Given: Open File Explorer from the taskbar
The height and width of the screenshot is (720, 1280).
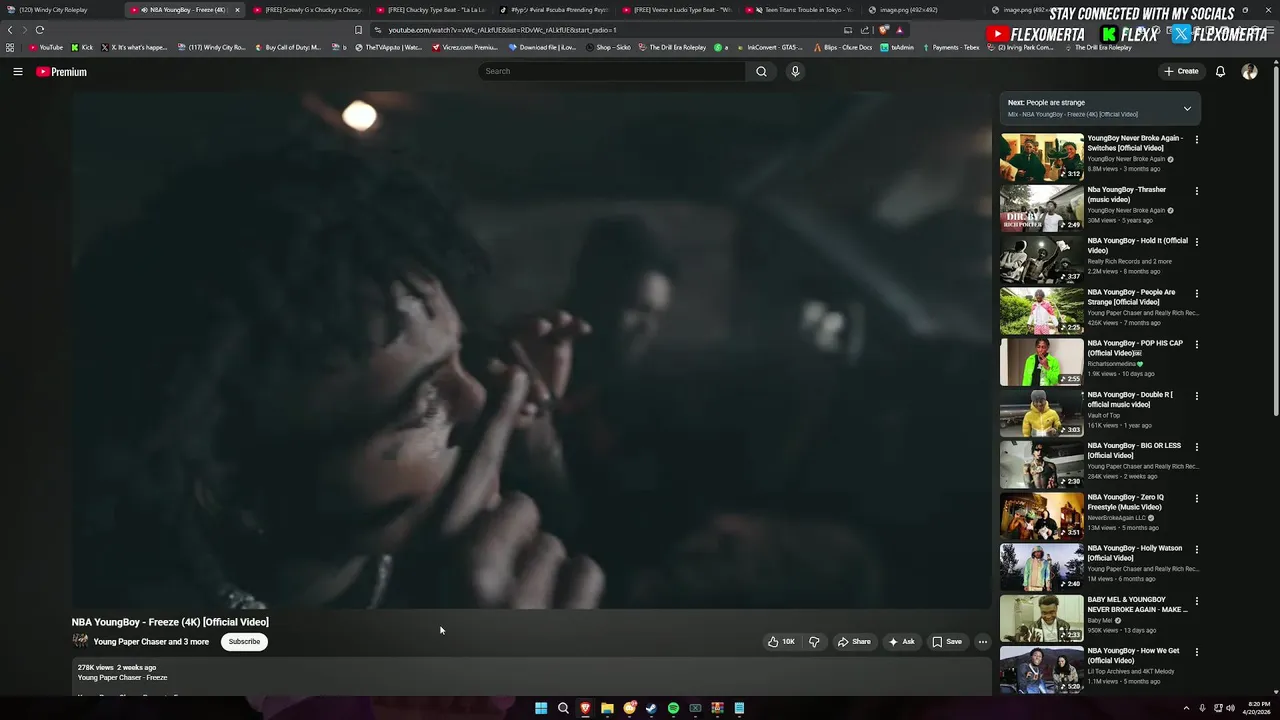Looking at the screenshot, I should pyautogui.click(x=607, y=708).
